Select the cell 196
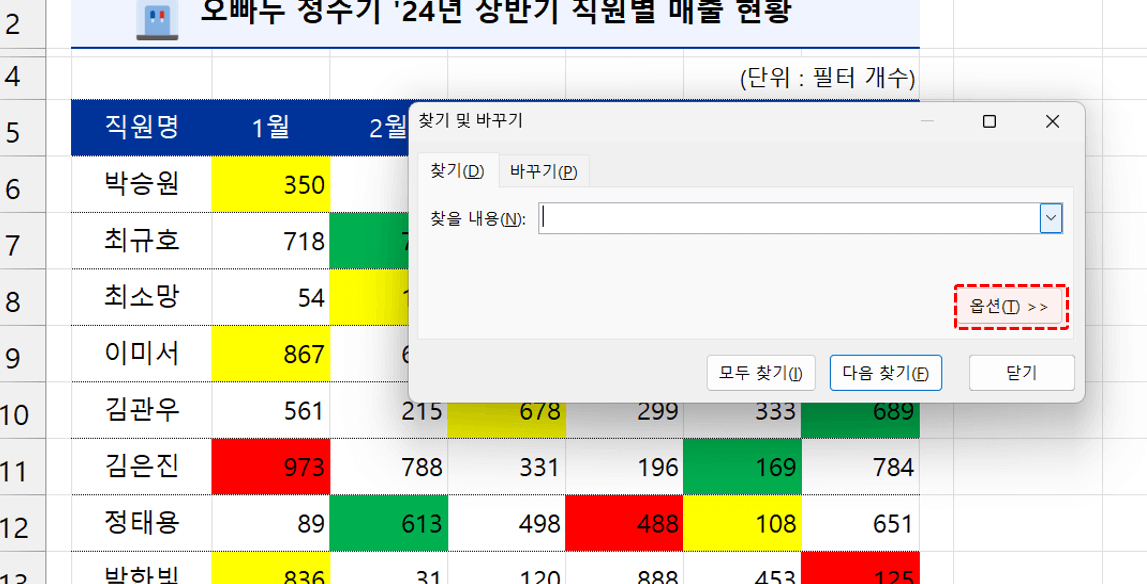This screenshot has height=584, width=1147. coord(624,467)
